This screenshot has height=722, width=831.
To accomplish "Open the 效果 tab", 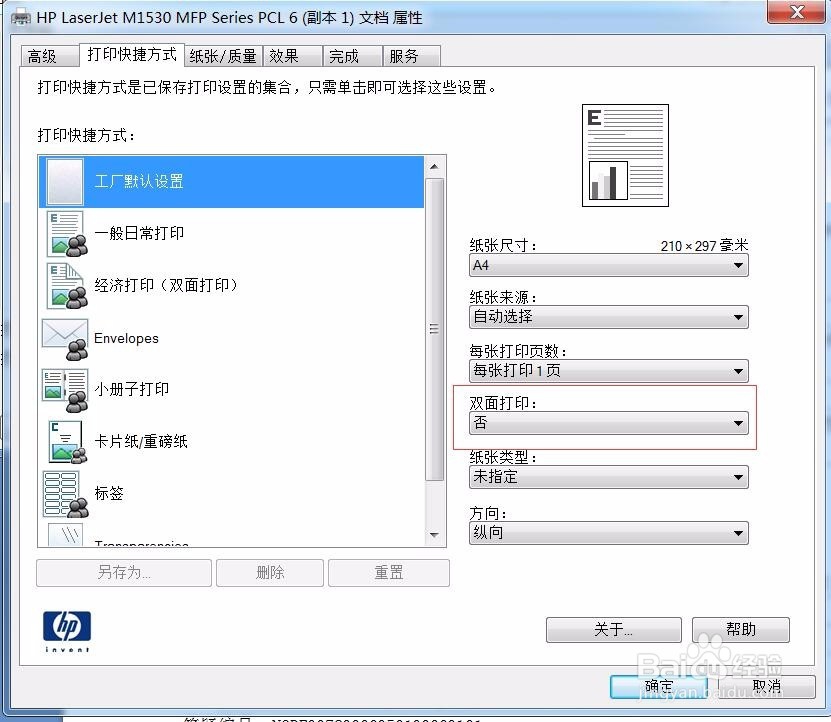I will [x=293, y=56].
